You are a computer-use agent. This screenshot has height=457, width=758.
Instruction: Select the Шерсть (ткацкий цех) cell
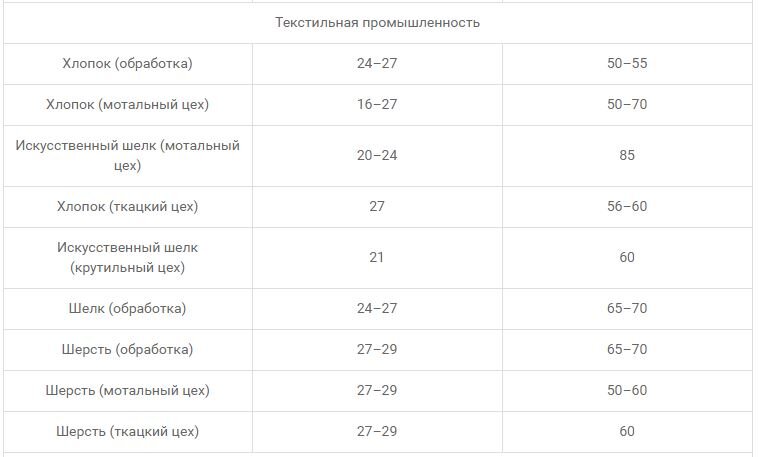click(128, 432)
